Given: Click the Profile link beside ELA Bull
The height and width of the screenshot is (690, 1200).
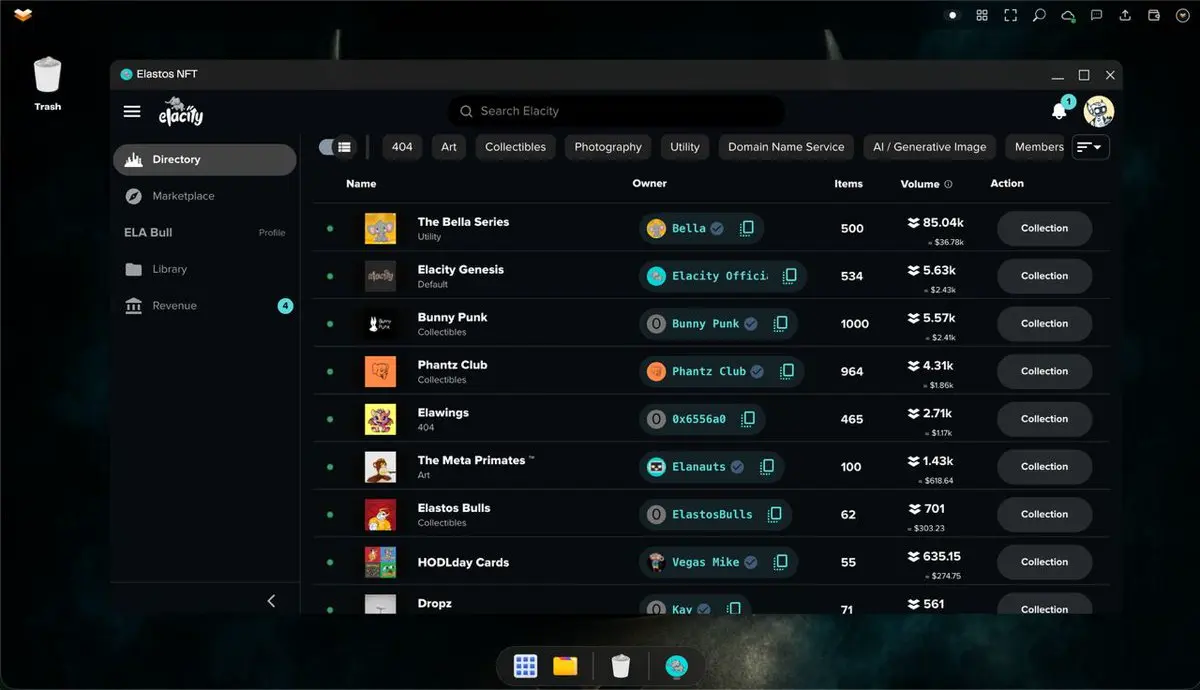Looking at the screenshot, I should click(x=272, y=233).
